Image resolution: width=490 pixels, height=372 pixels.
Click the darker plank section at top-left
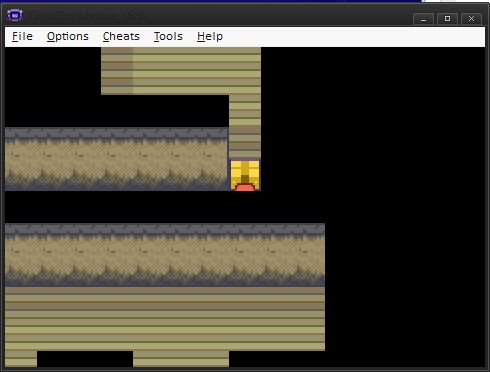[x=117, y=71]
